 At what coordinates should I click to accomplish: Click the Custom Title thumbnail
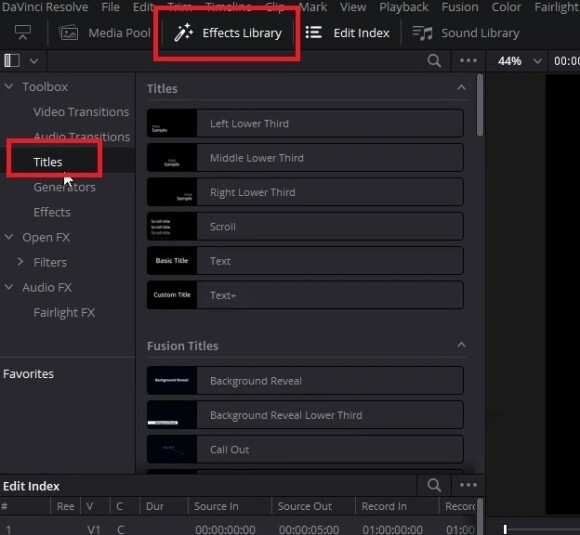tap(172, 295)
